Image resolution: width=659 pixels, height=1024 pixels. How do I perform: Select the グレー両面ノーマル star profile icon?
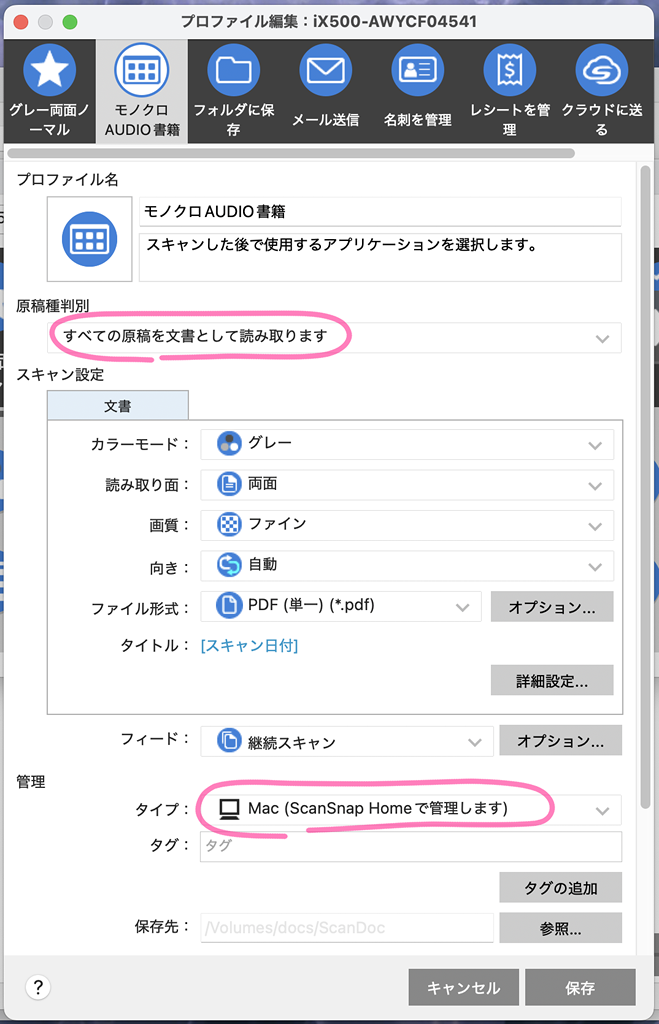coord(50,70)
